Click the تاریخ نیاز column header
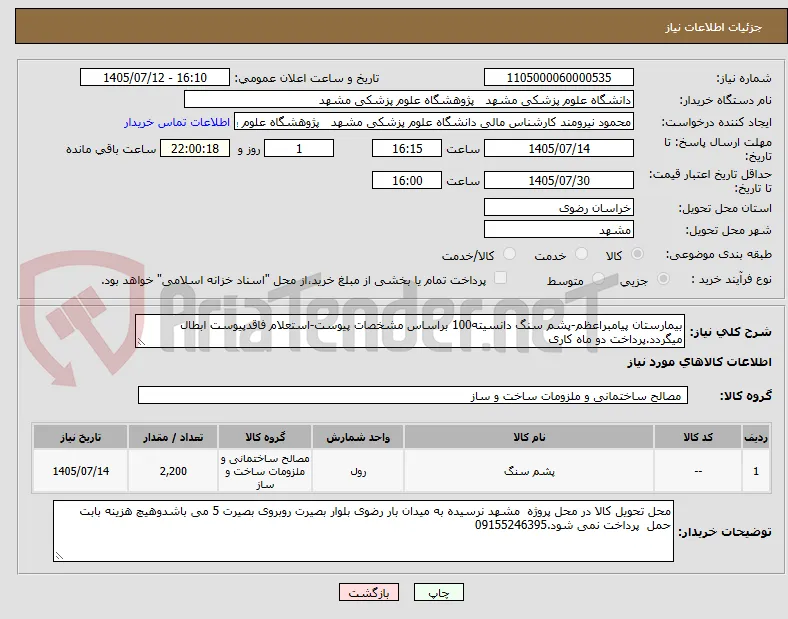The height and width of the screenshot is (619, 788). point(80,437)
